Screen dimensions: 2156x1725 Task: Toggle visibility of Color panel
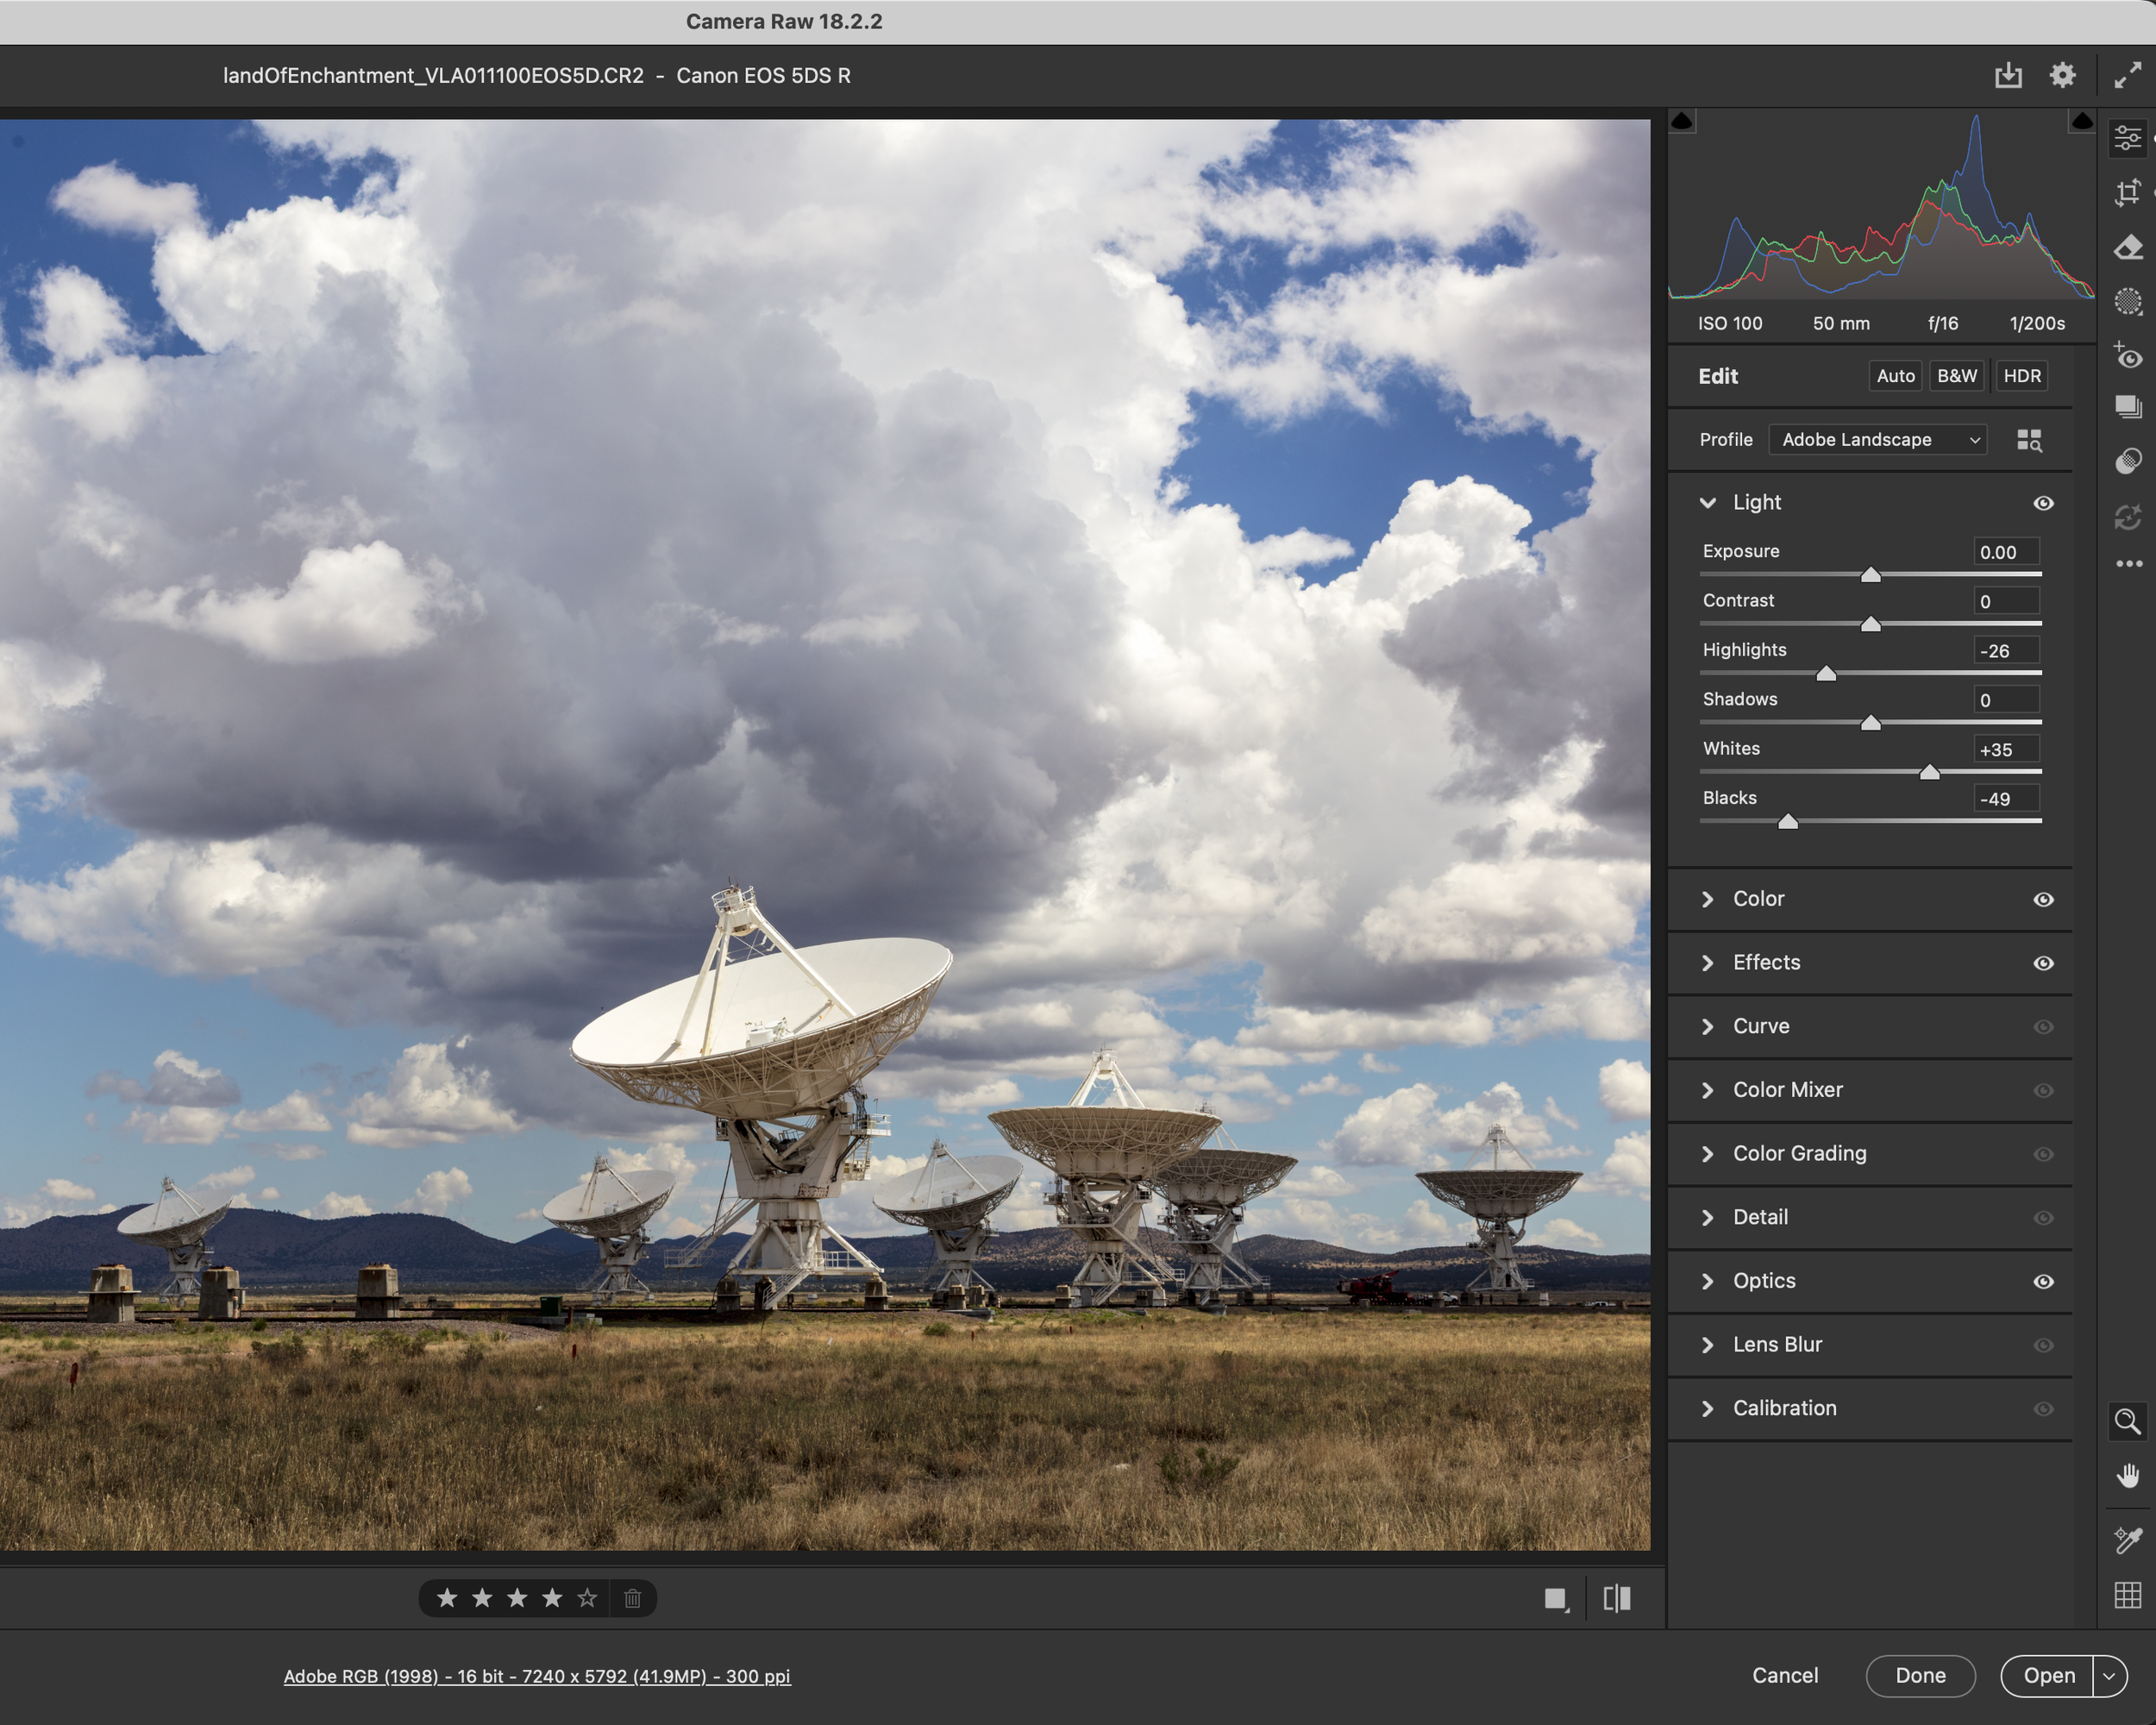pos(2043,899)
